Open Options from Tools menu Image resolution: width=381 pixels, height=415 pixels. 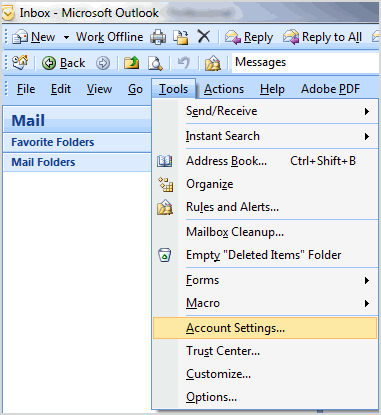pos(265,397)
